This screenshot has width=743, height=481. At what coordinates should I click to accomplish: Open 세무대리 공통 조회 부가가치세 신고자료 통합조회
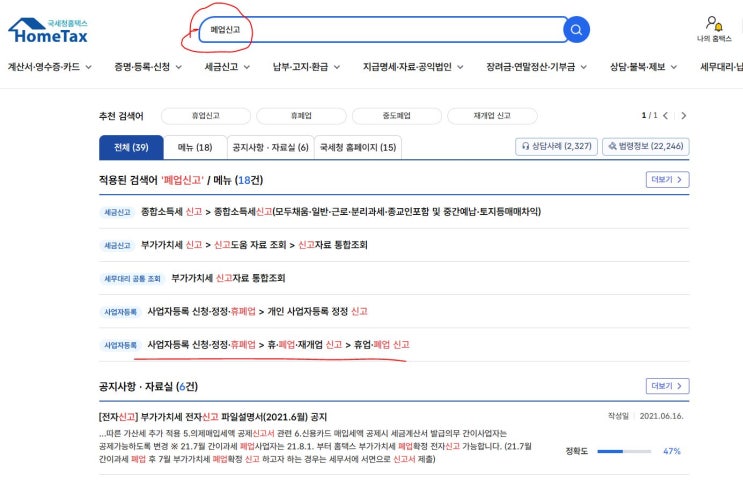click(228, 278)
